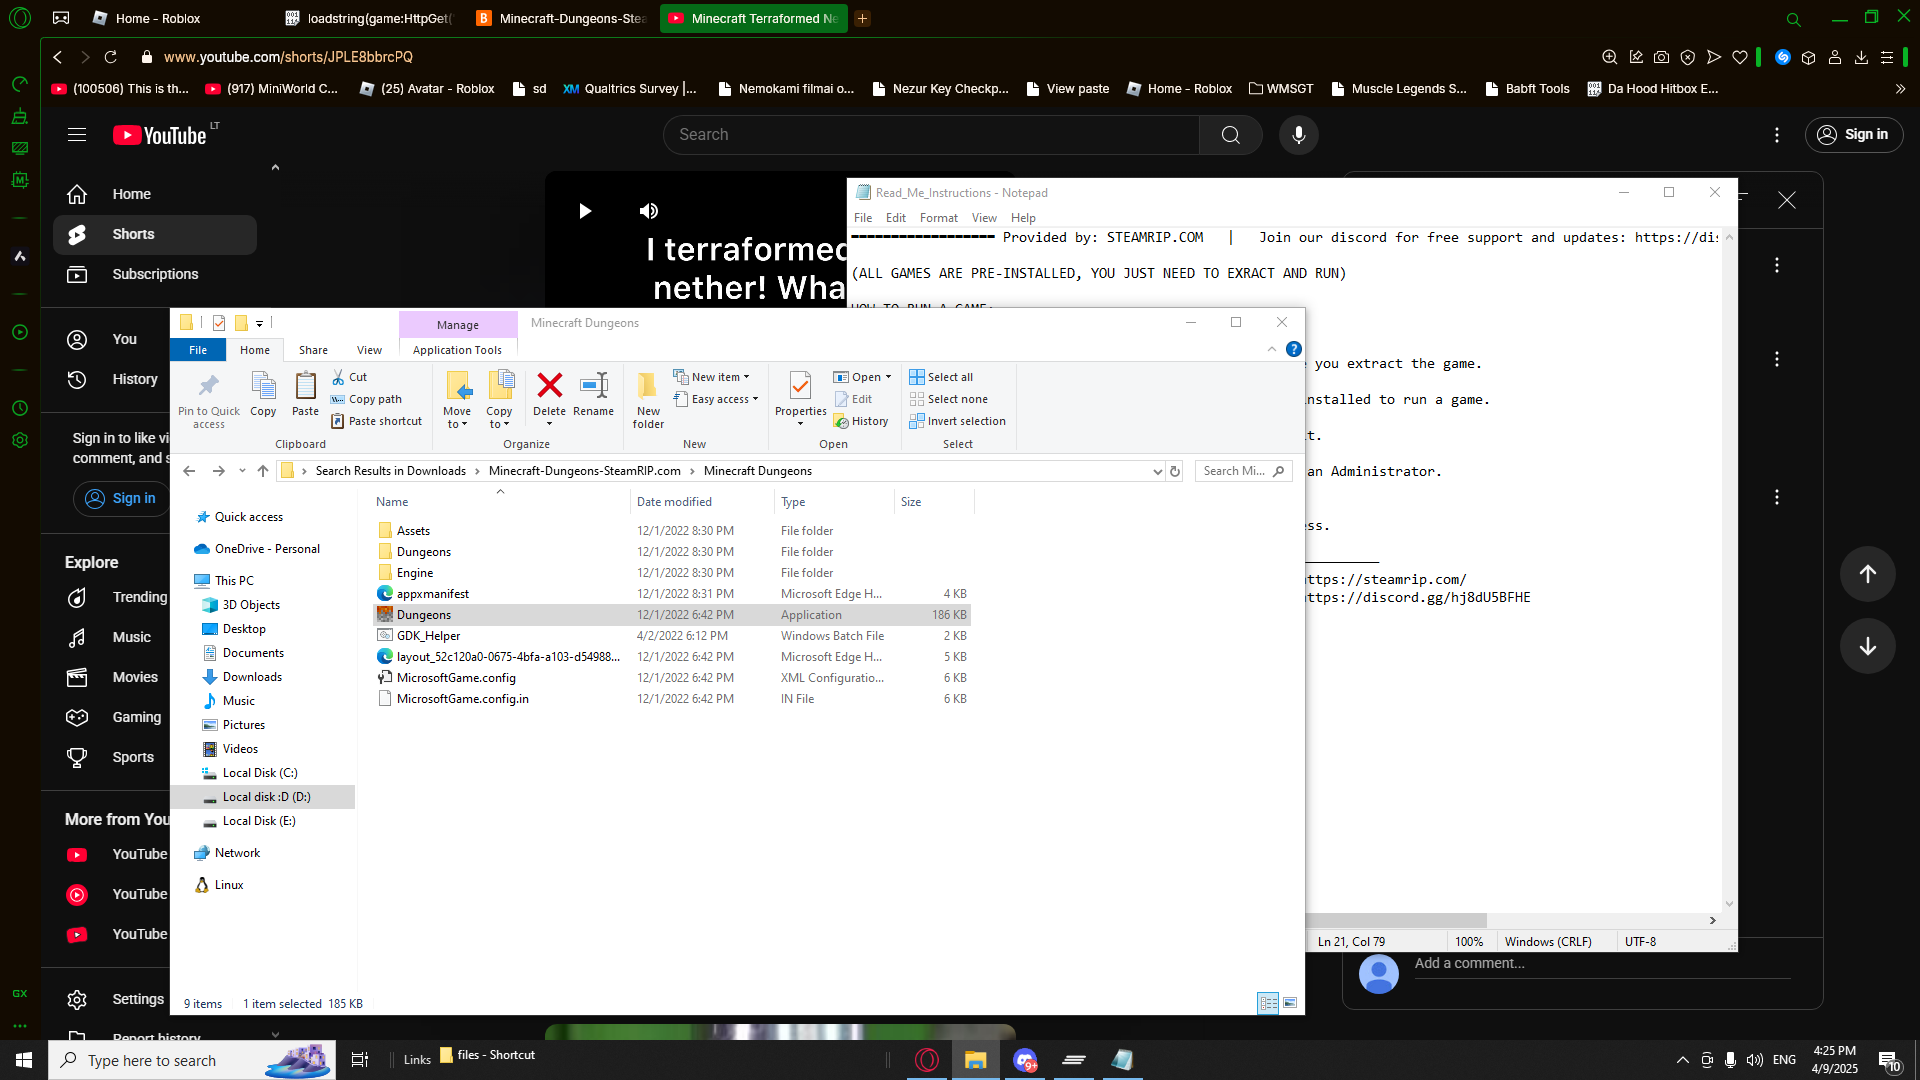Open Notepad Format menu
Screen dimensions: 1920x1080
click(x=938, y=218)
